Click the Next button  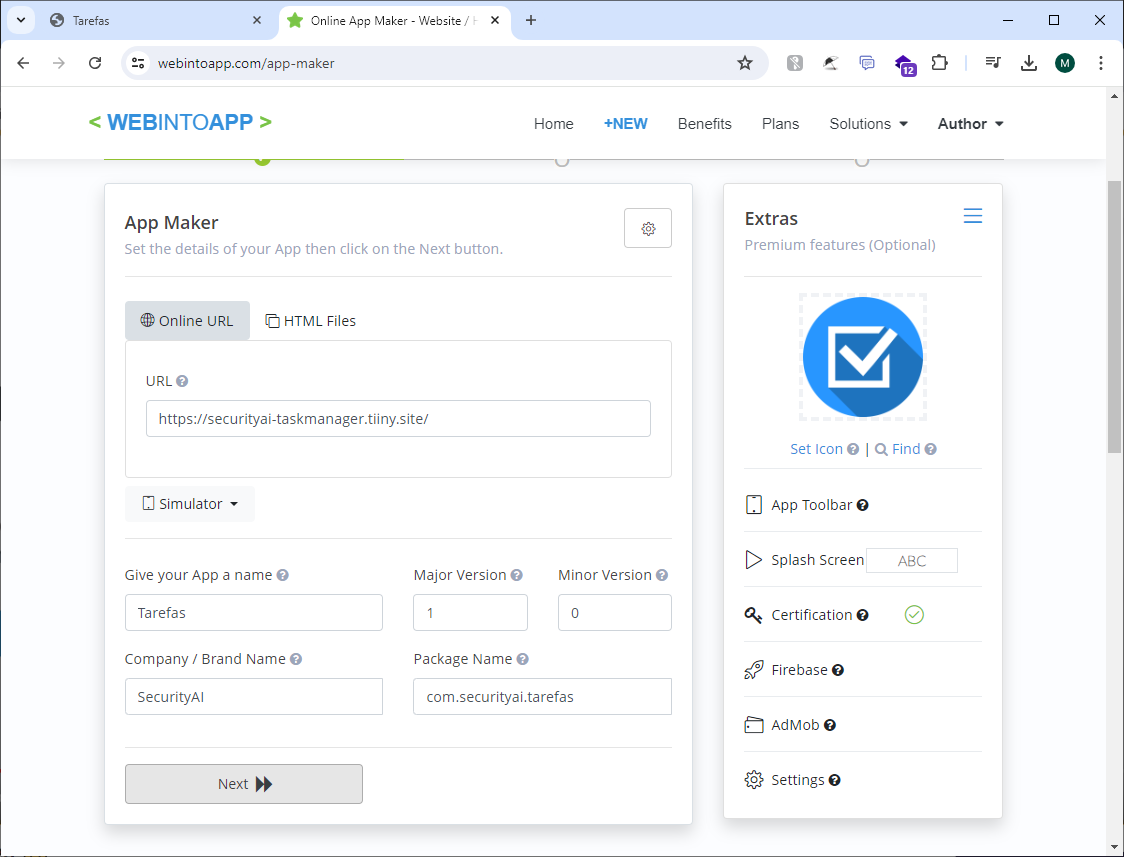click(x=244, y=784)
